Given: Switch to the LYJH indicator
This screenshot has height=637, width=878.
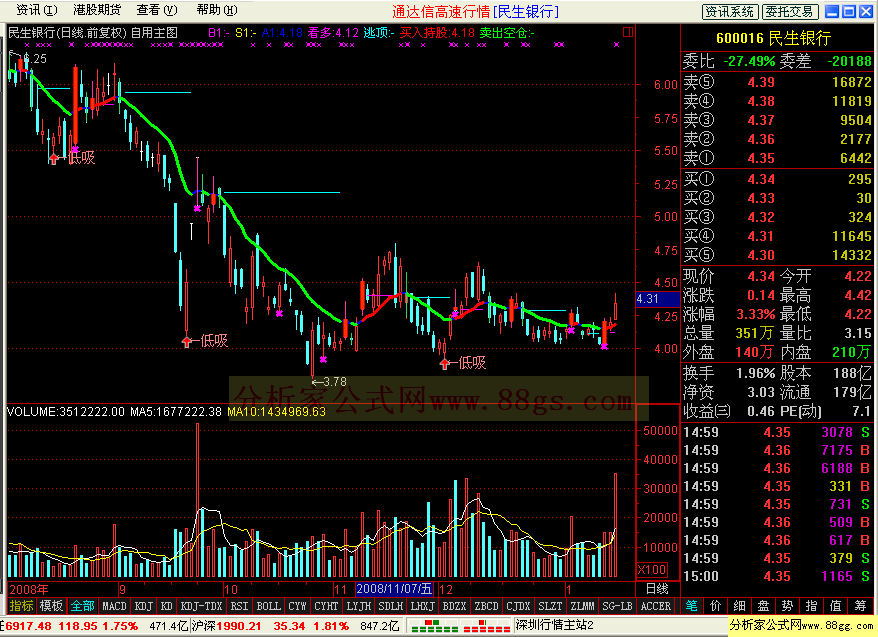Looking at the screenshot, I should [358, 606].
